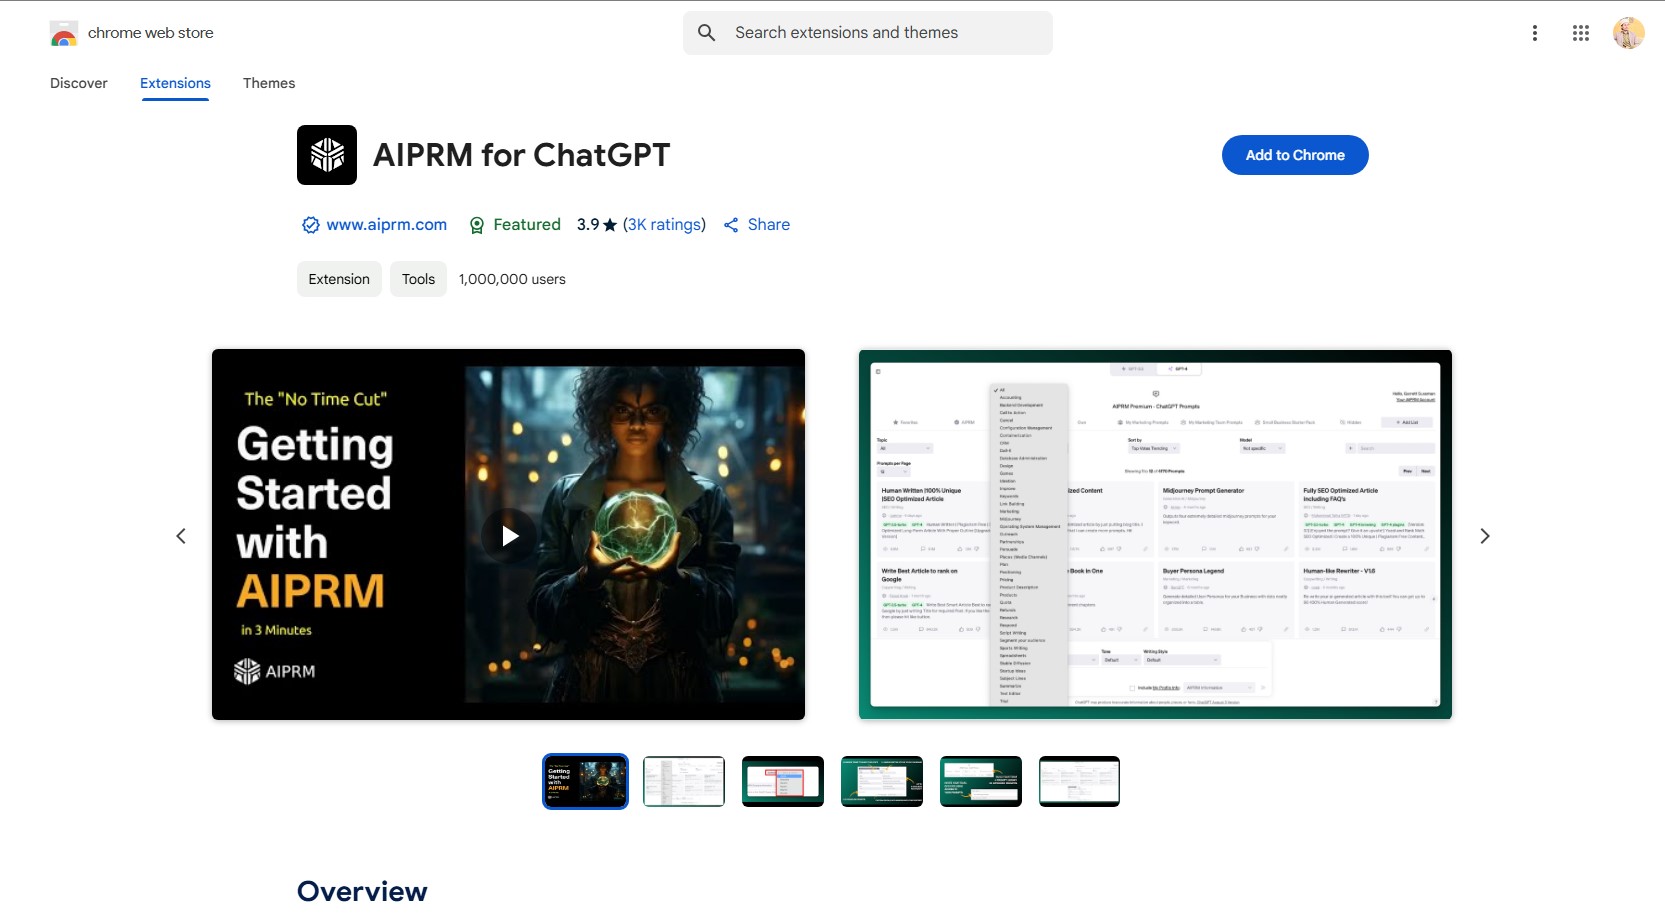Open the Google apps grid

tap(1580, 33)
